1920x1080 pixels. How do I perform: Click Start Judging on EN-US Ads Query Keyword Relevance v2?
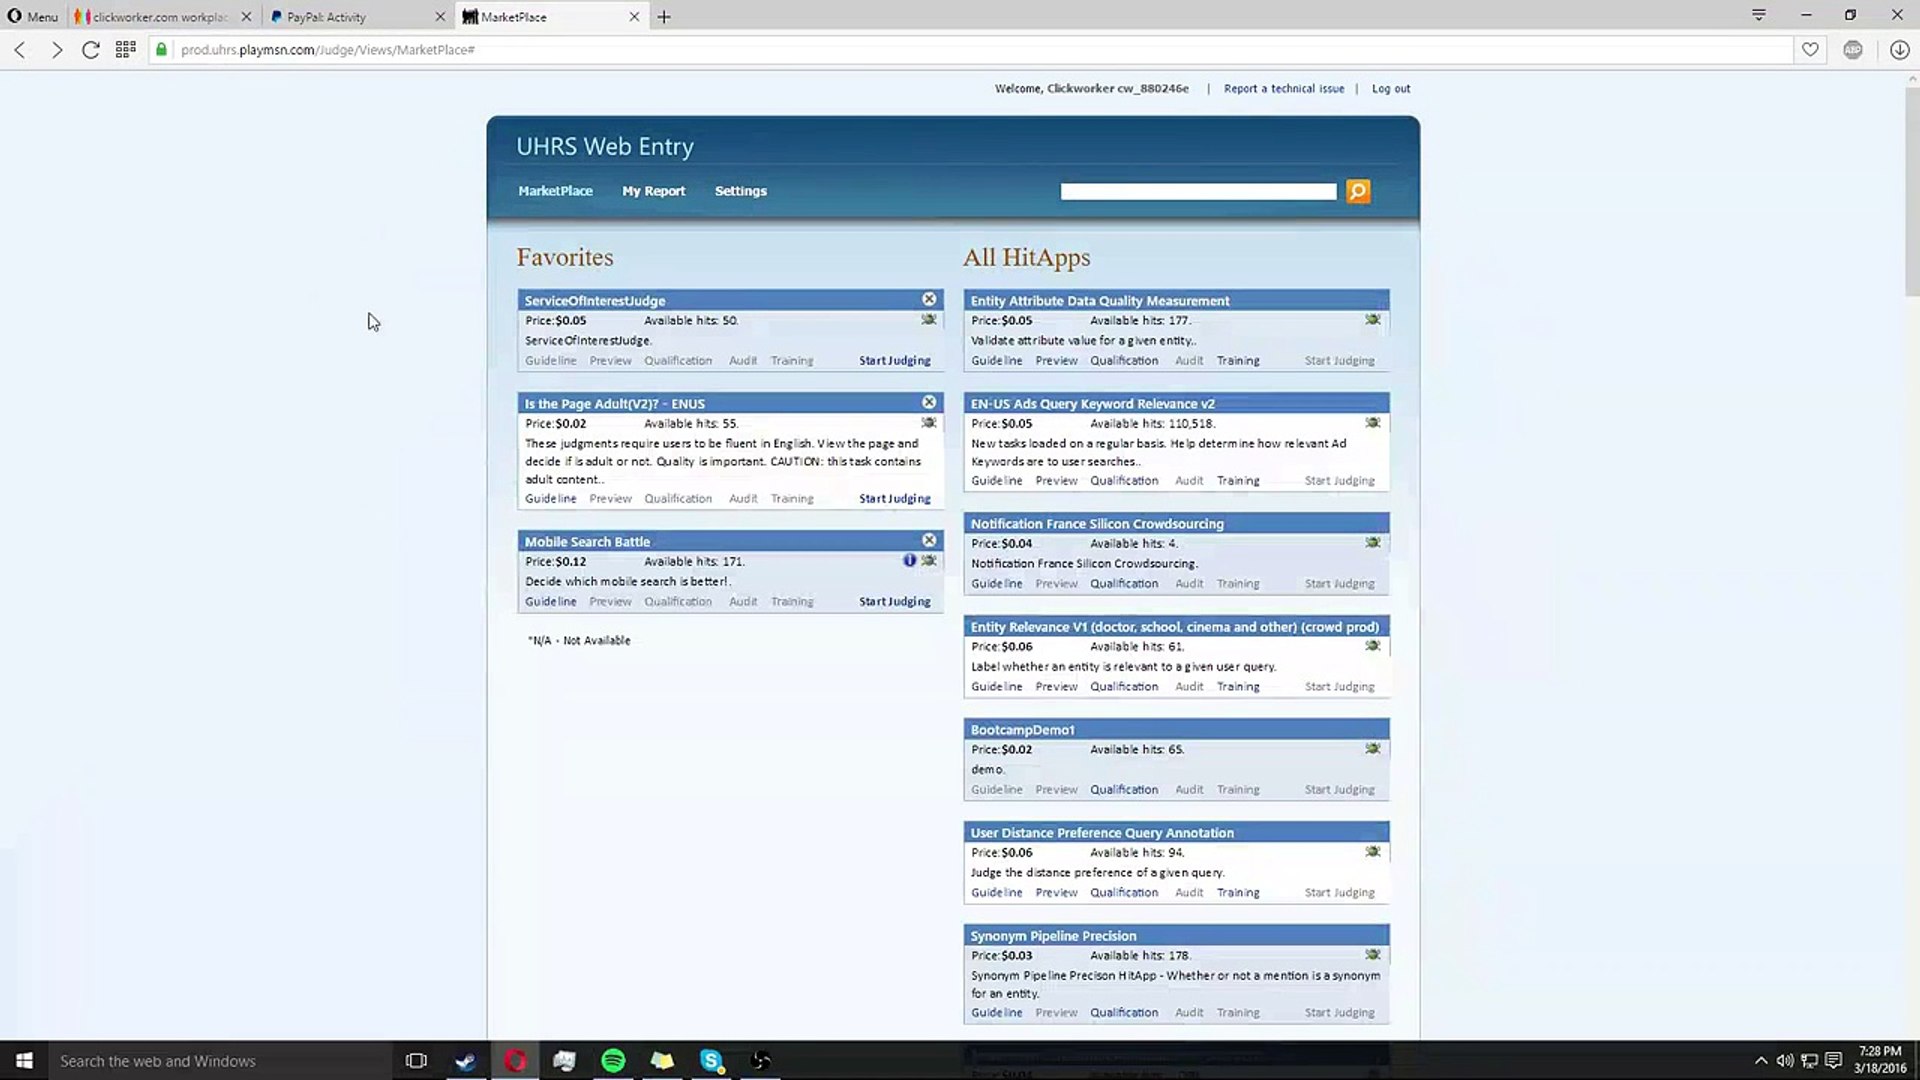coord(1339,480)
